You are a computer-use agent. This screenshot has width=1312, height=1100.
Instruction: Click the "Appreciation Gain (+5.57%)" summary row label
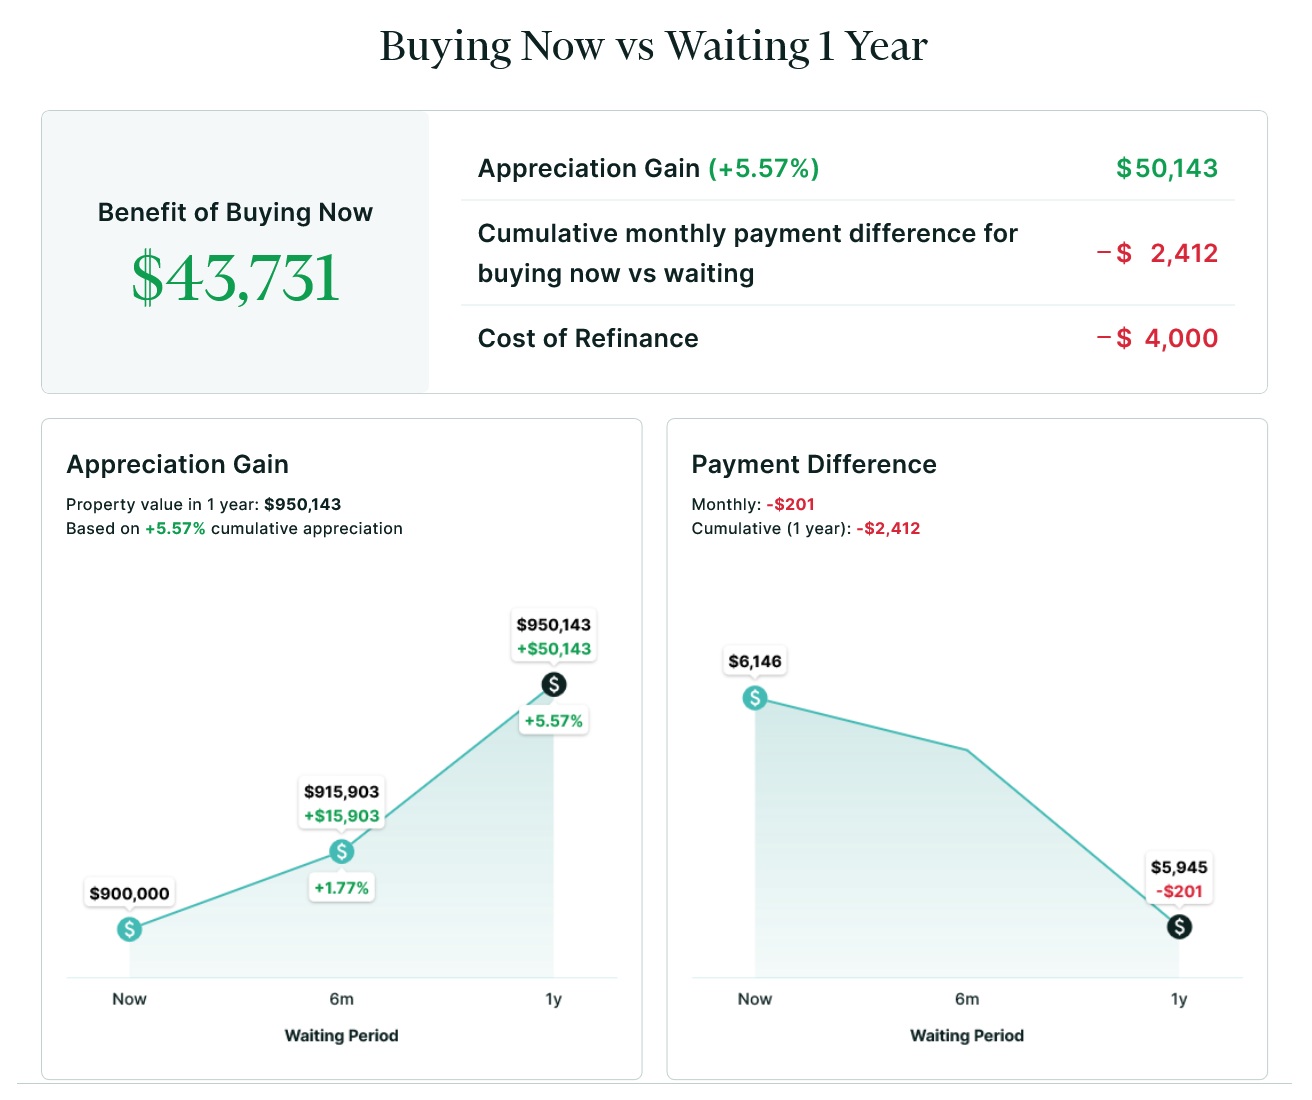(648, 168)
